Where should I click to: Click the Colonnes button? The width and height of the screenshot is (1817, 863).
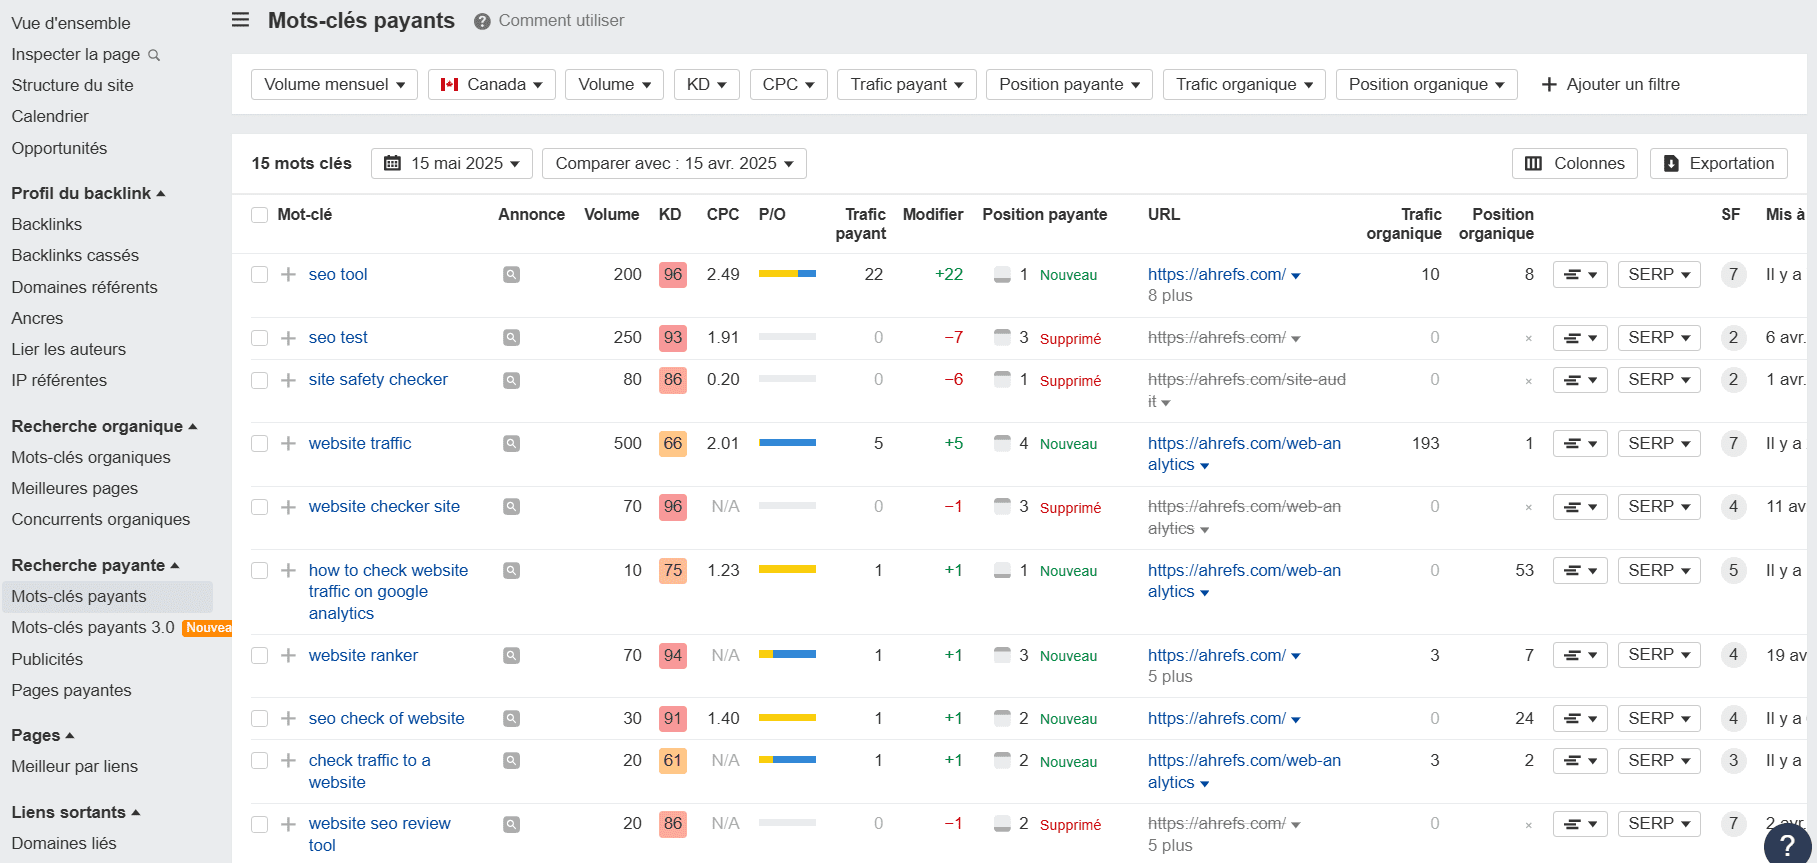pyautogui.click(x=1575, y=163)
